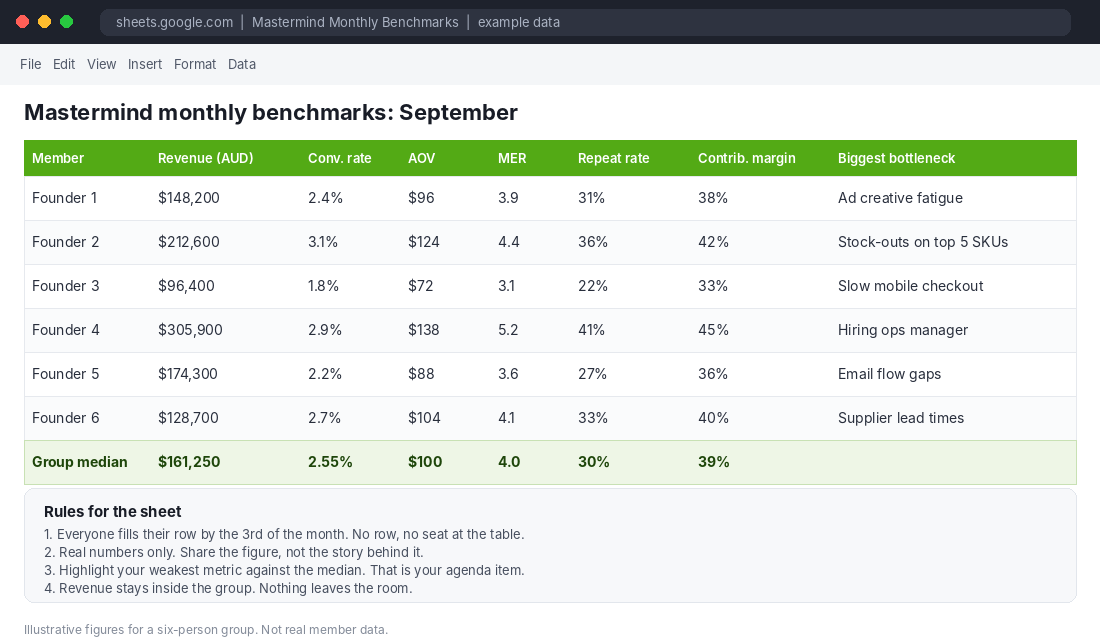Select revenue cell $96,400
The image size is (1100, 640).
click(186, 286)
